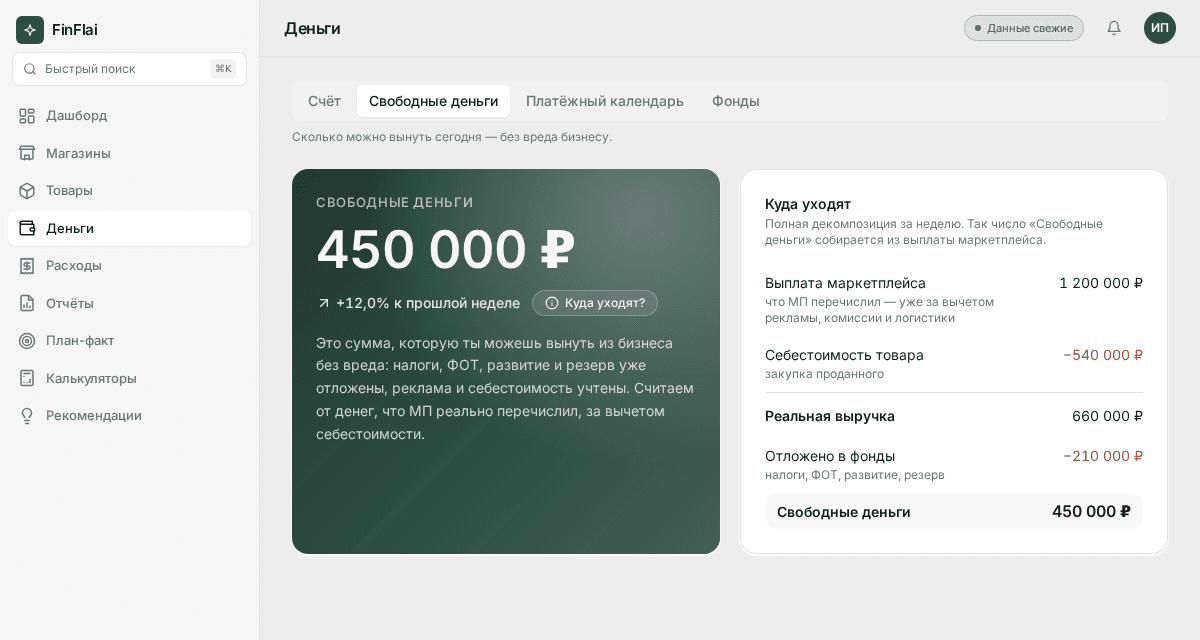The image size is (1200, 640).
Task: Click the info icon in Куда уходят button
Action: pyautogui.click(x=552, y=303)
